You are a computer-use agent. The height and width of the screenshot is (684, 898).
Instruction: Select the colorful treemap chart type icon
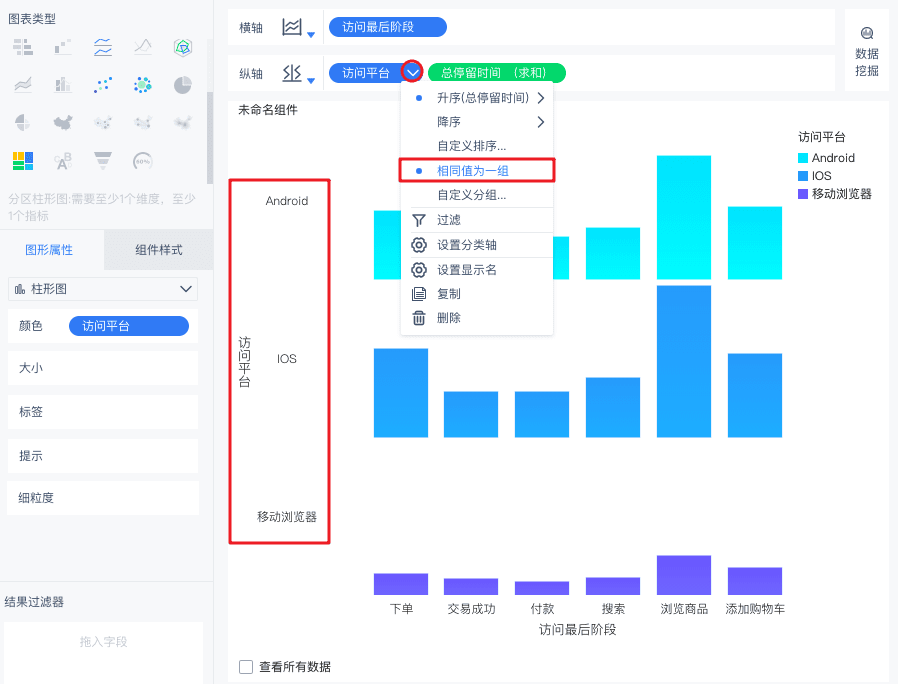[x=23, y=161]
